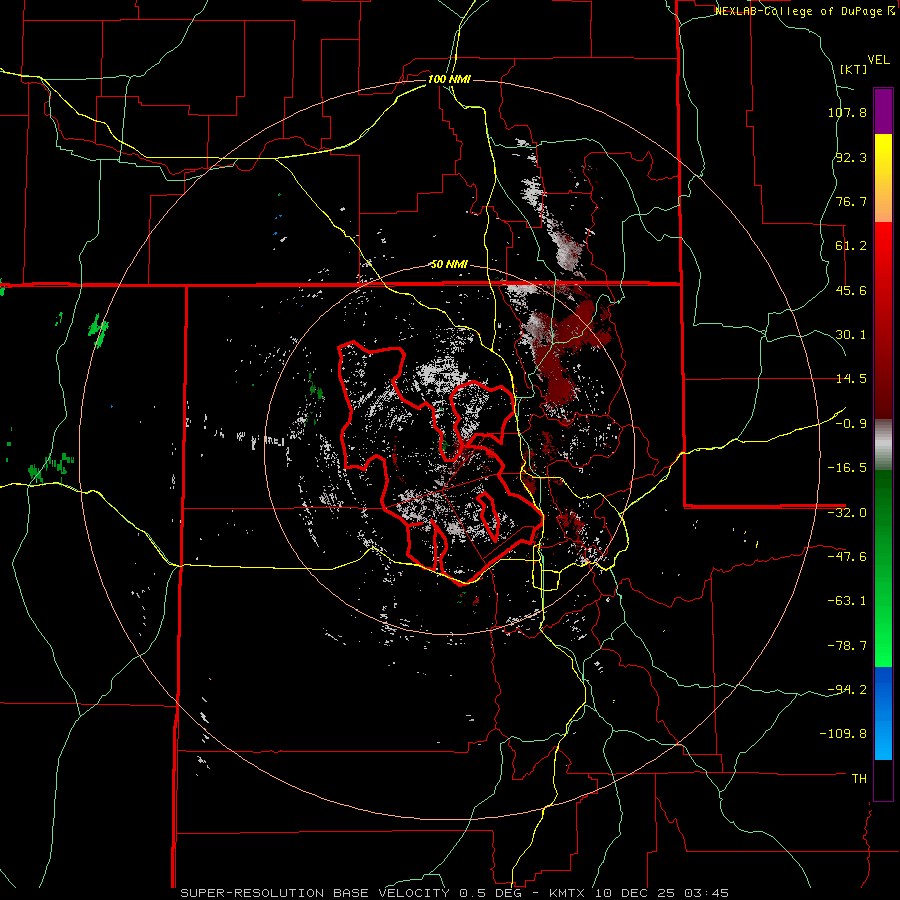
Task: Click the 50 NMI range ring label
Action: pyautogui.click(x=449, y=265)
